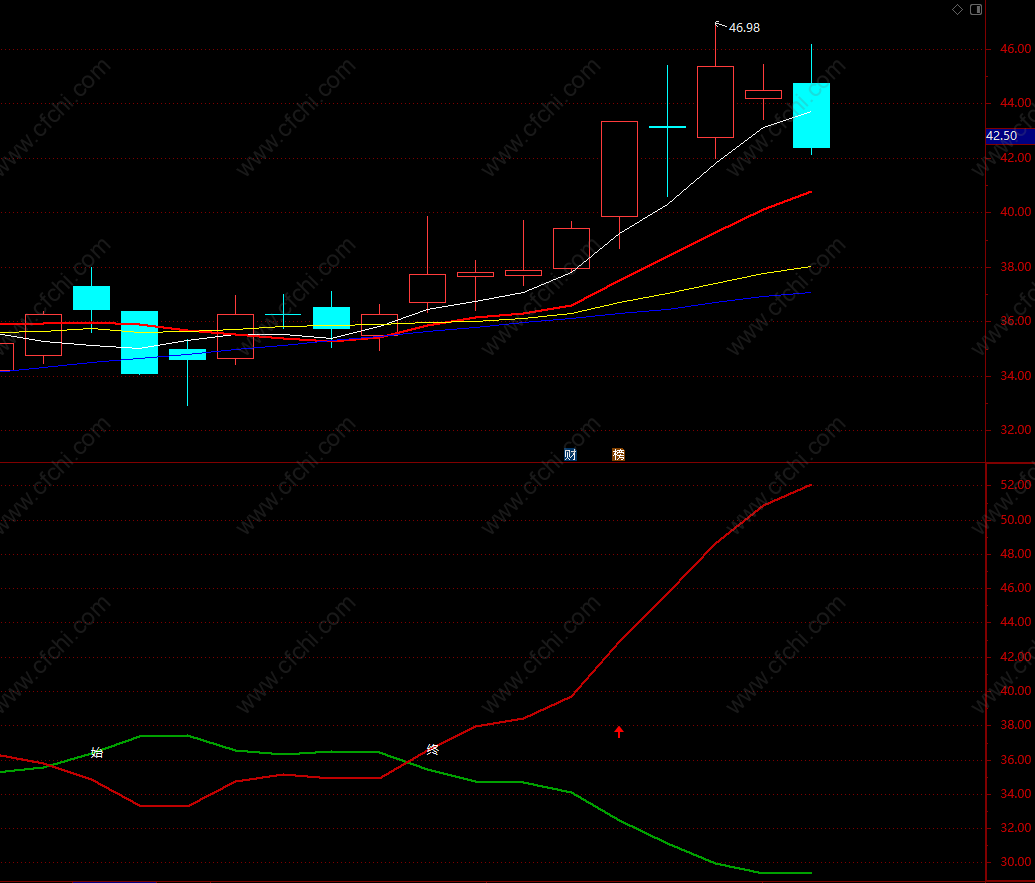Screen dimensions: 1035x883
Task: Select the last cyan candlestick near 42.50
Action: [811, 115]
